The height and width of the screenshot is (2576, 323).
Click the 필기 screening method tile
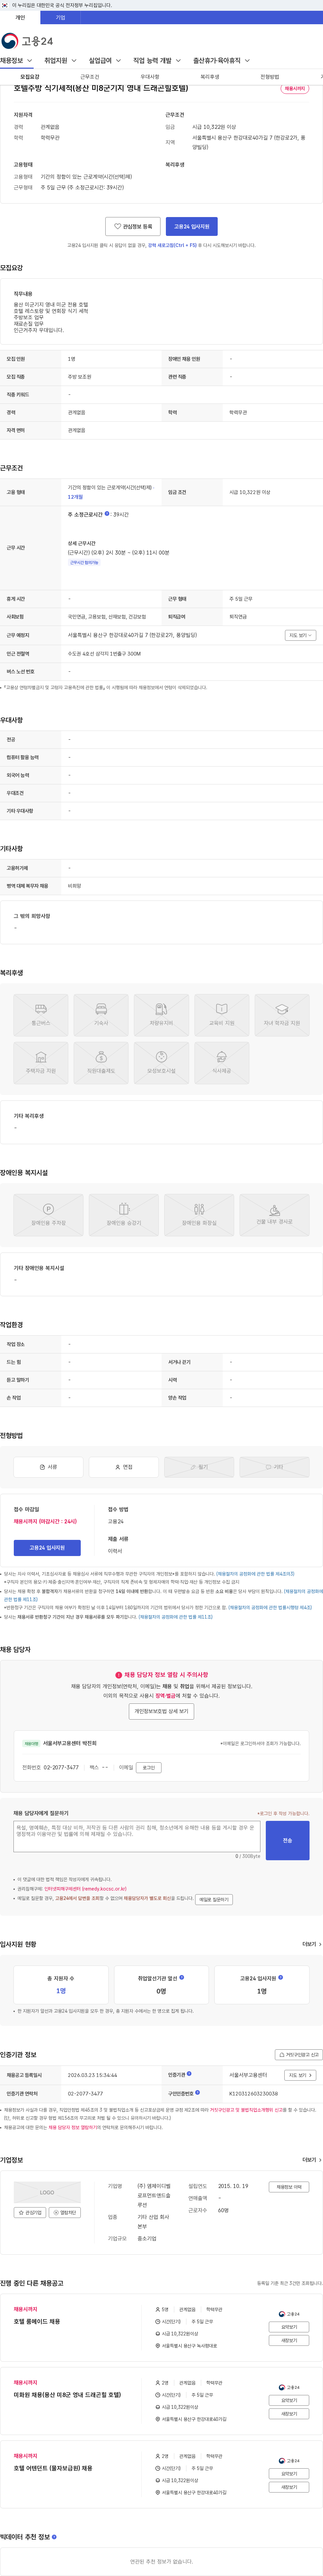click(199, 1467)
